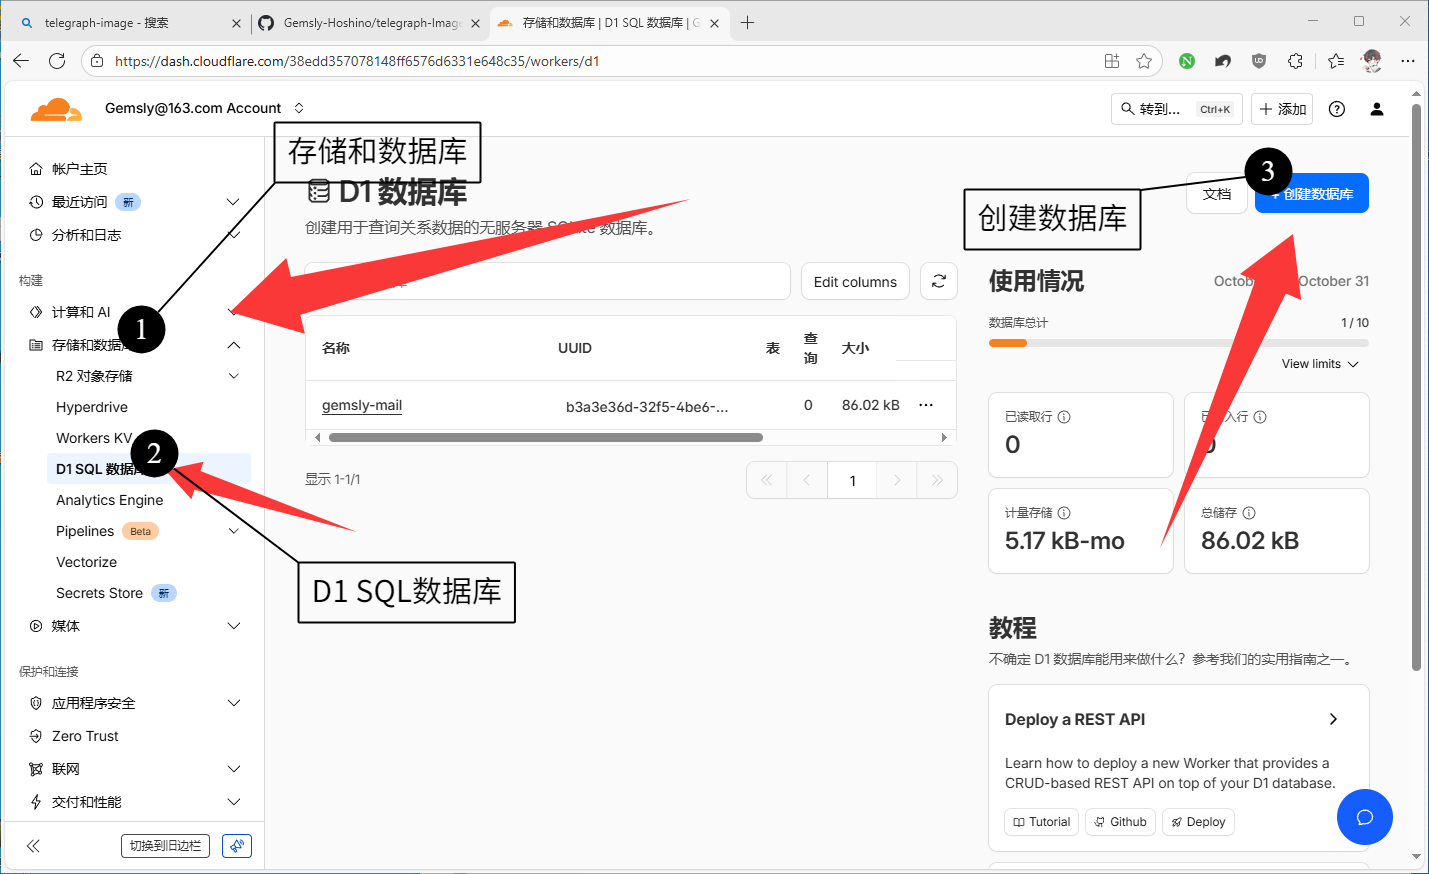Expand the 媒体 sidebar section
The height and width of the screenshot is (874, 1429).
234,626
